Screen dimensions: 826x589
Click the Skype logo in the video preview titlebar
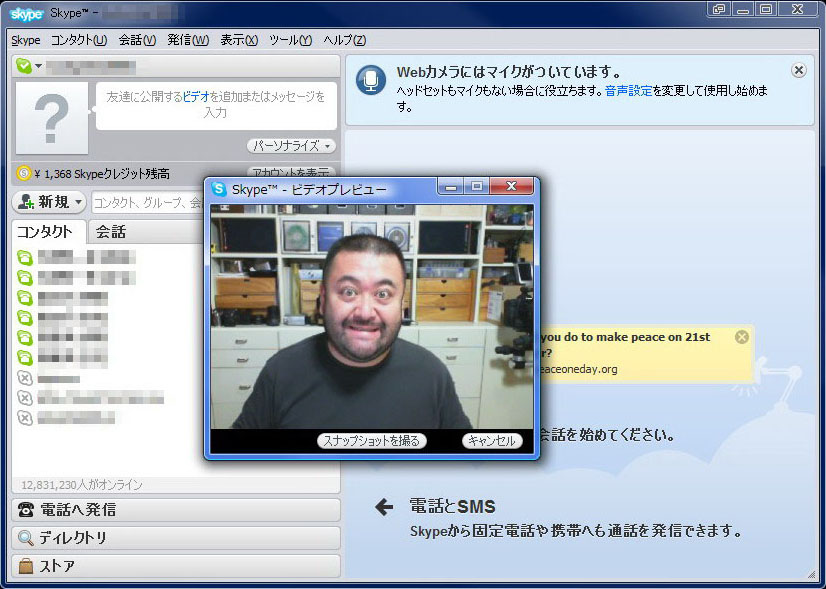pos(215,186)
